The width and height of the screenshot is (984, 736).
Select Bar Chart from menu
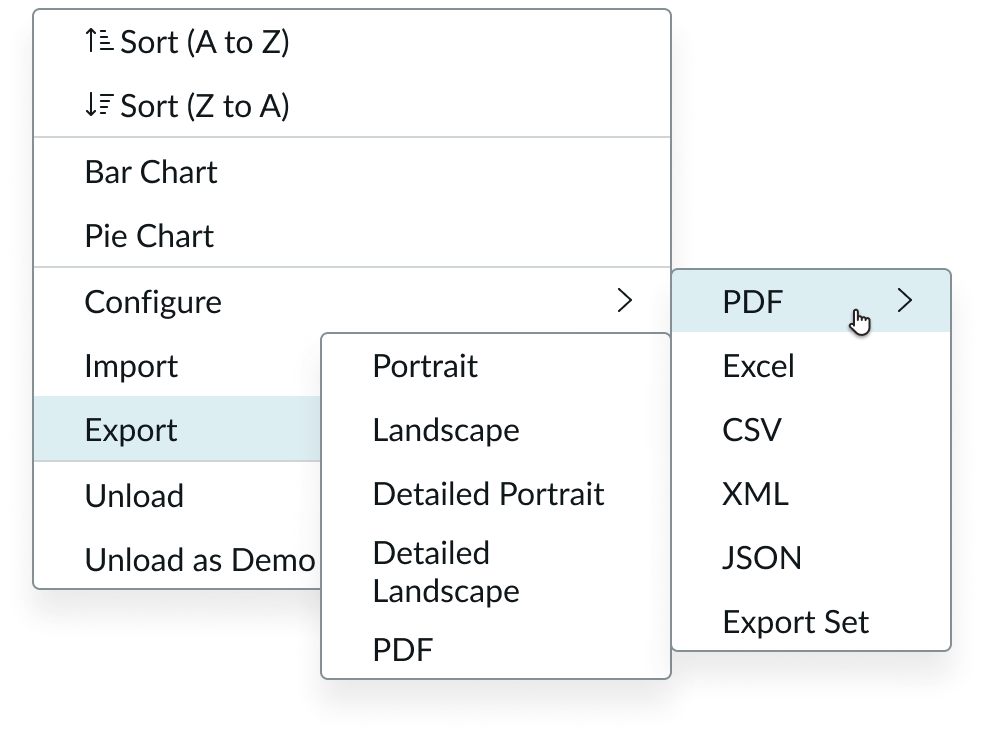[352, 172]
